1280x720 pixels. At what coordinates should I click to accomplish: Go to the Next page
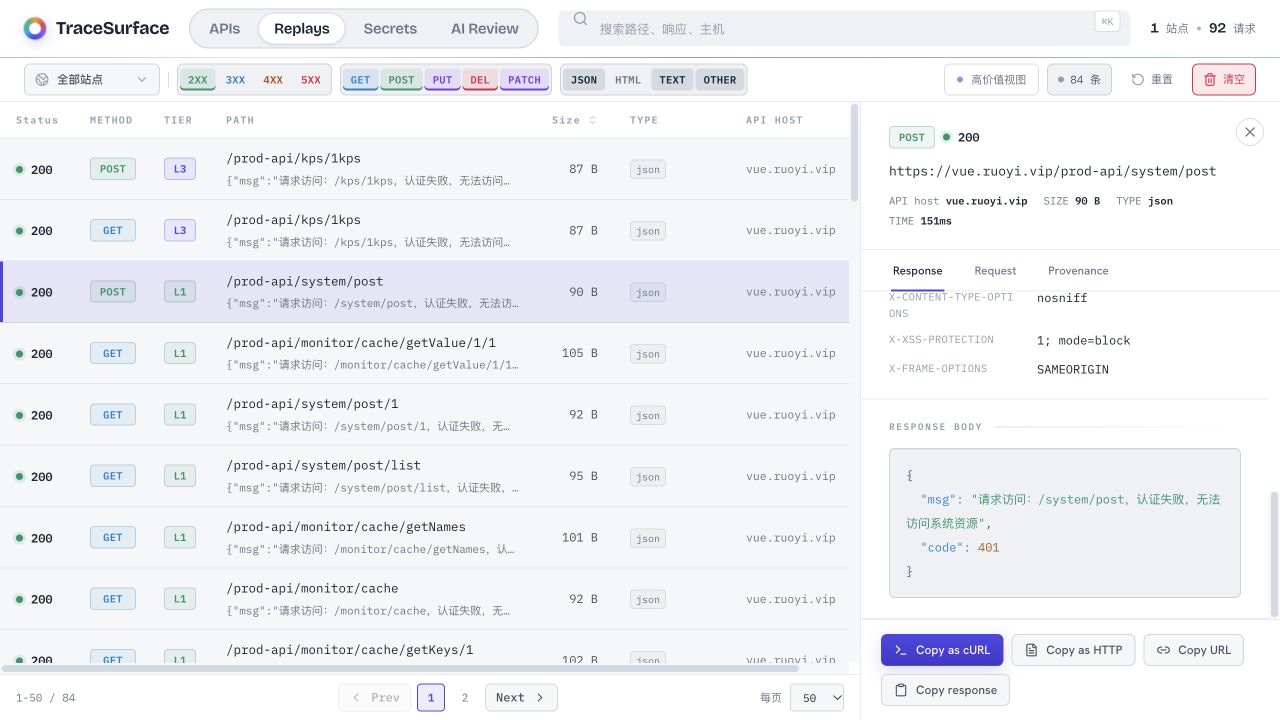(521, 698)
